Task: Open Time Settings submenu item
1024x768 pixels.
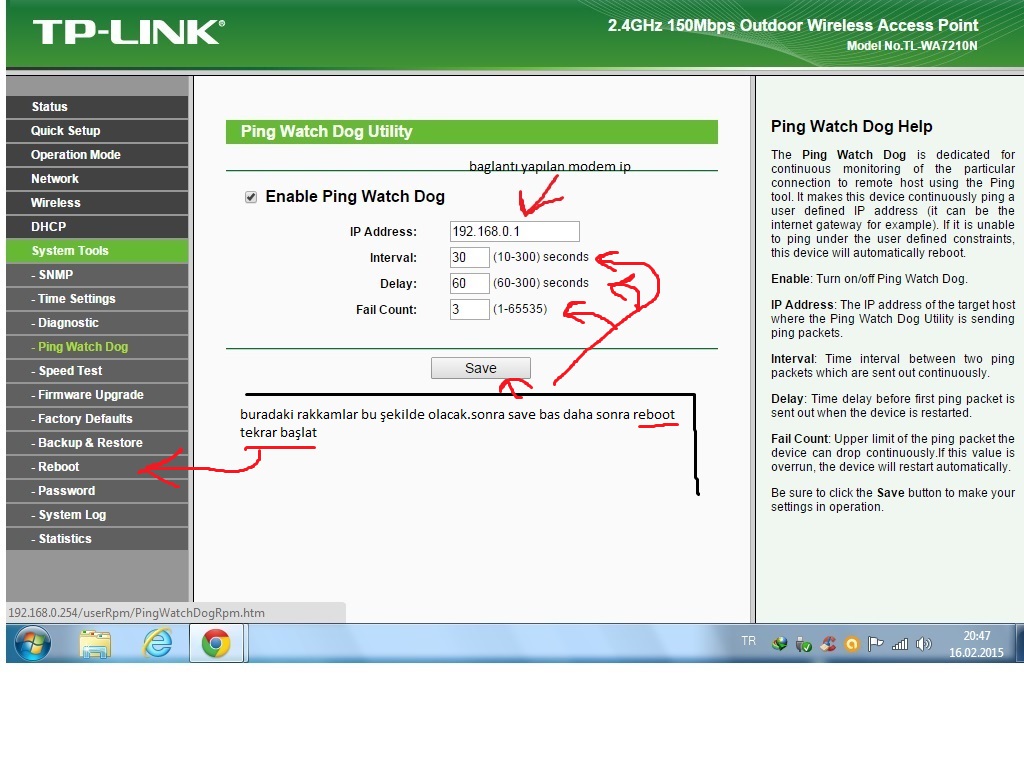Action: (97, 299)
